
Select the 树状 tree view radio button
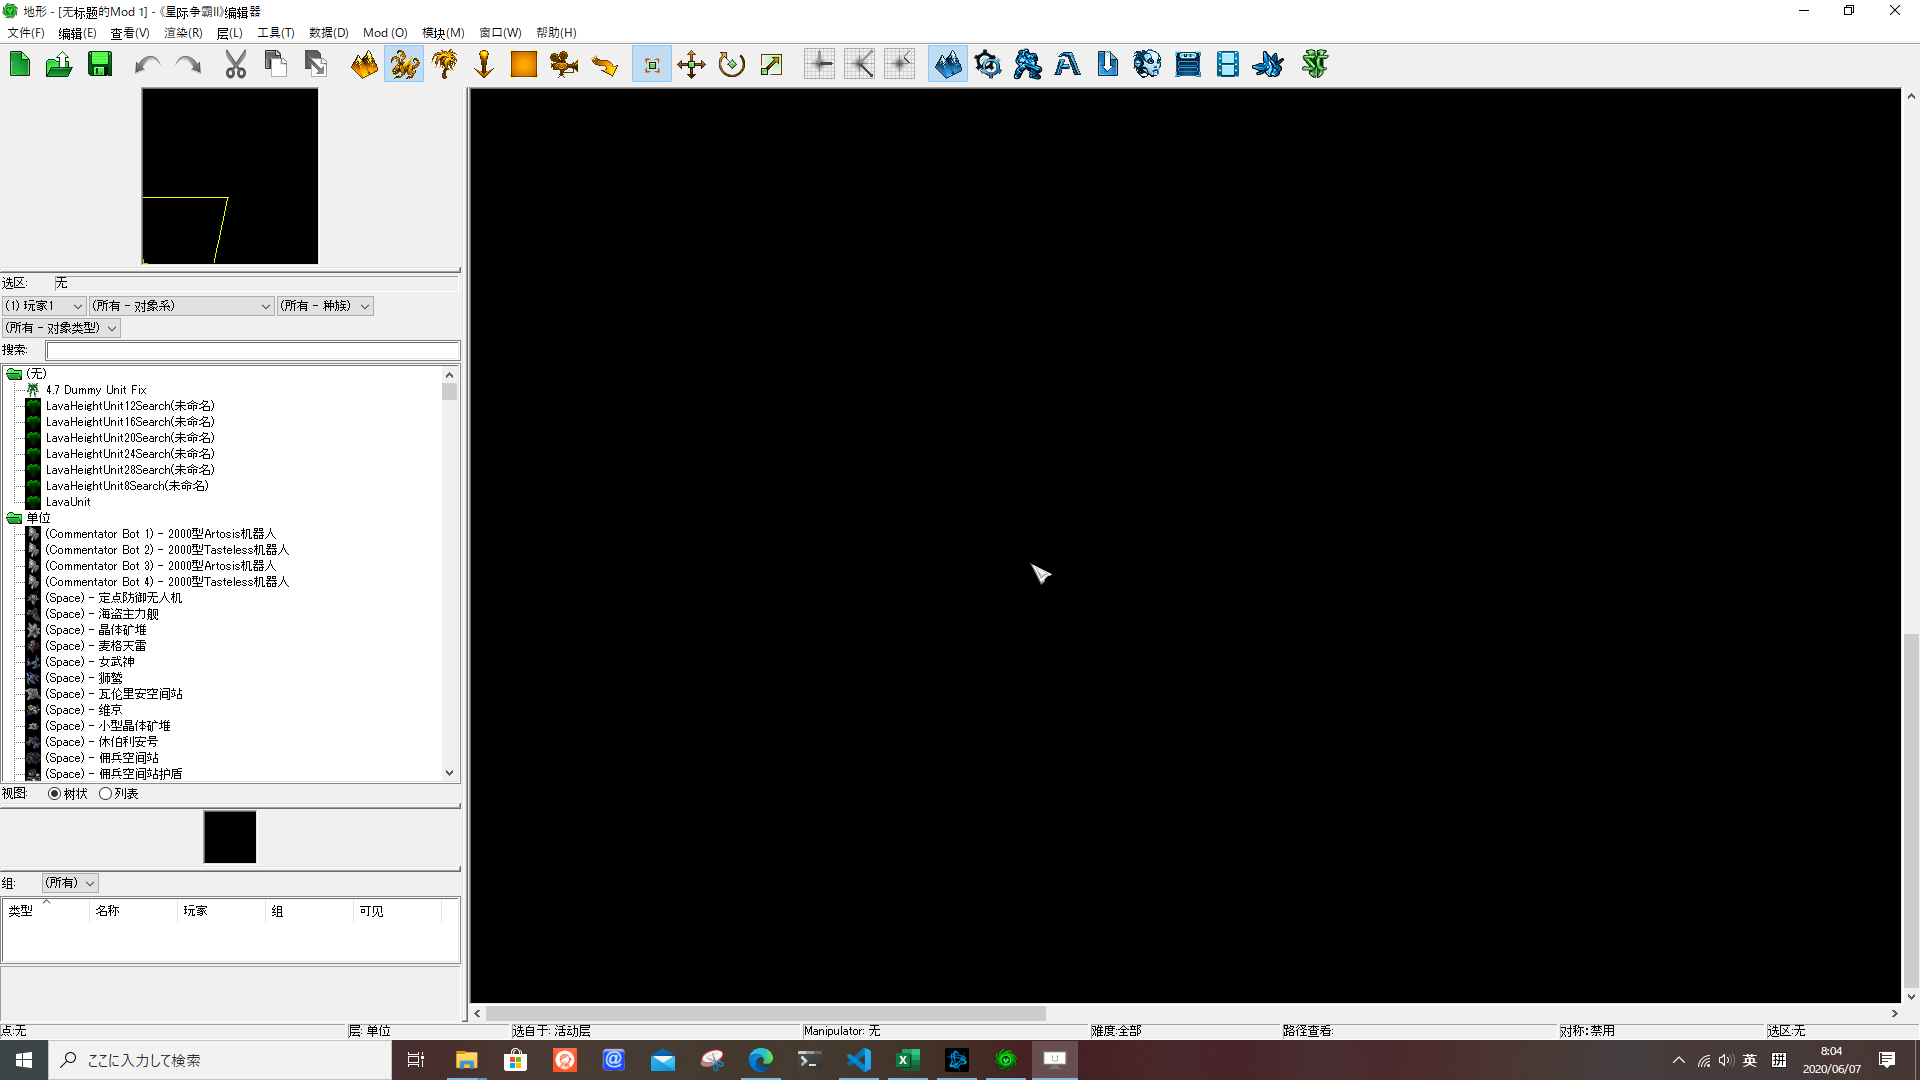pos(55,794)
